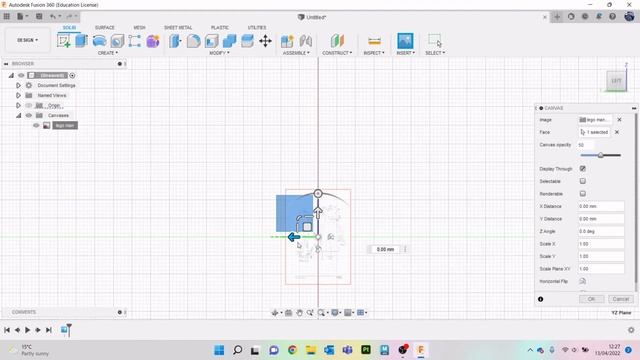Expand the Named Views node

tap(18, 96)
